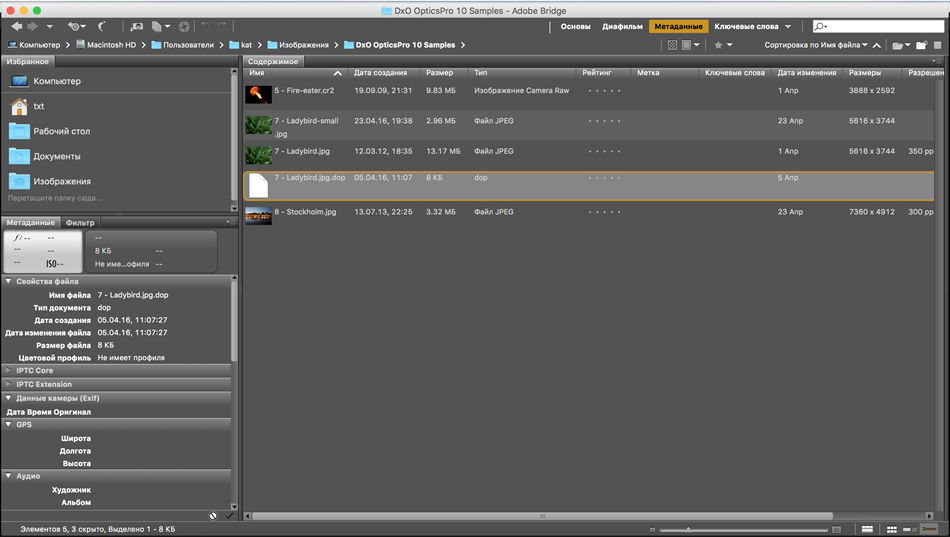Click larger thumbnail size icon
The image size is (950, 537).
pyautogui.click(x=836, y=530)
